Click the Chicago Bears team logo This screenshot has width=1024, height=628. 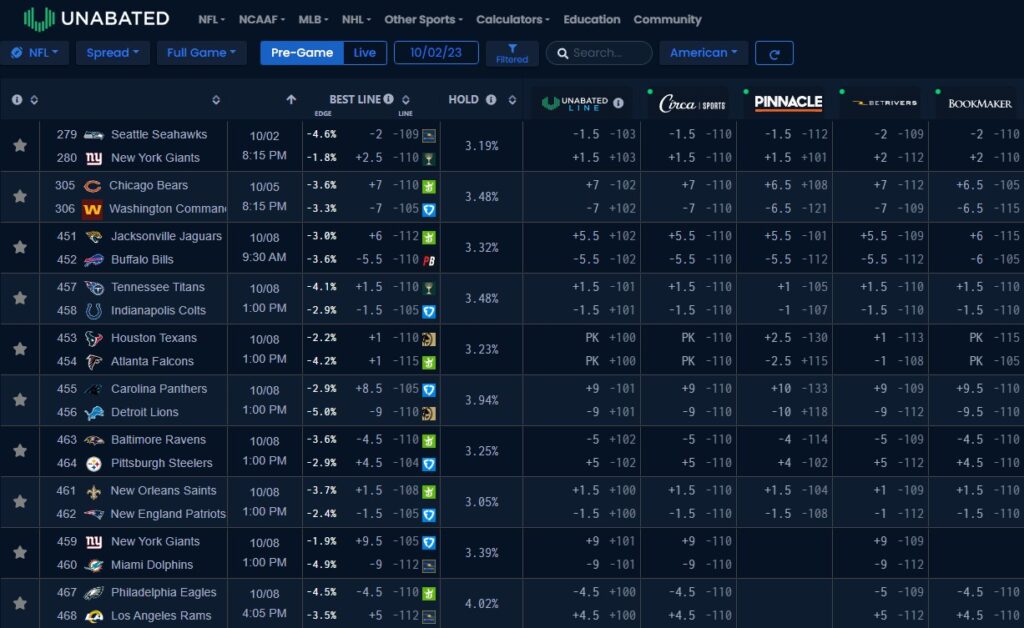click(93, 186)
